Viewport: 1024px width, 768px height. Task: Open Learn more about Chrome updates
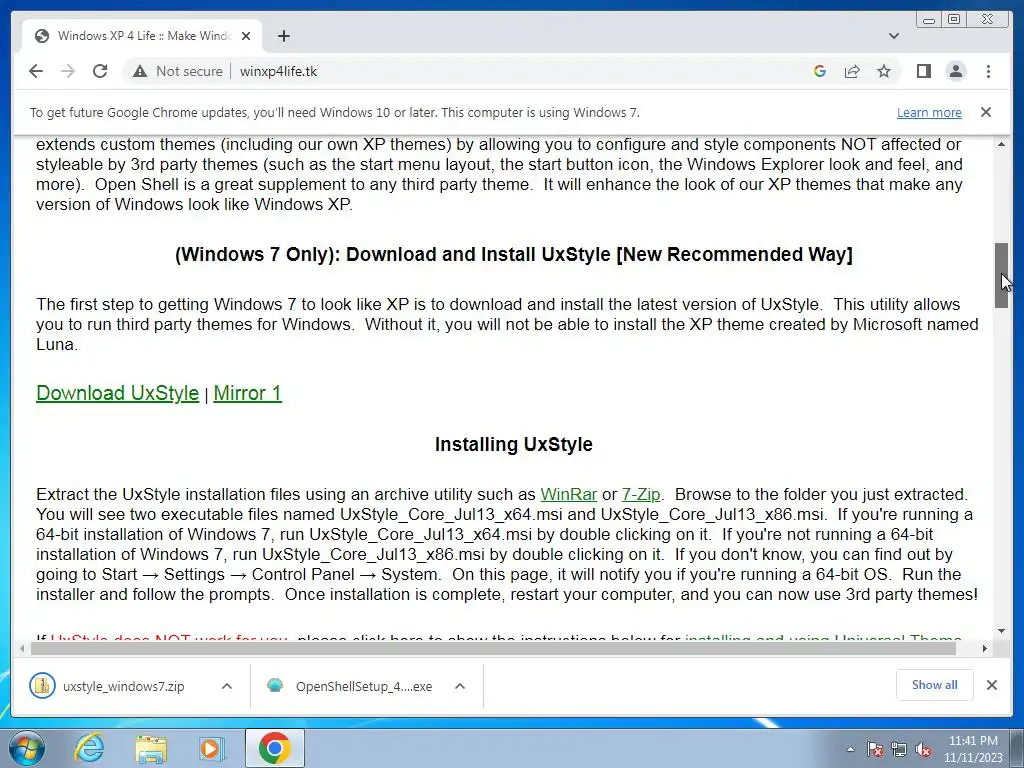click(x=929, y=112)
